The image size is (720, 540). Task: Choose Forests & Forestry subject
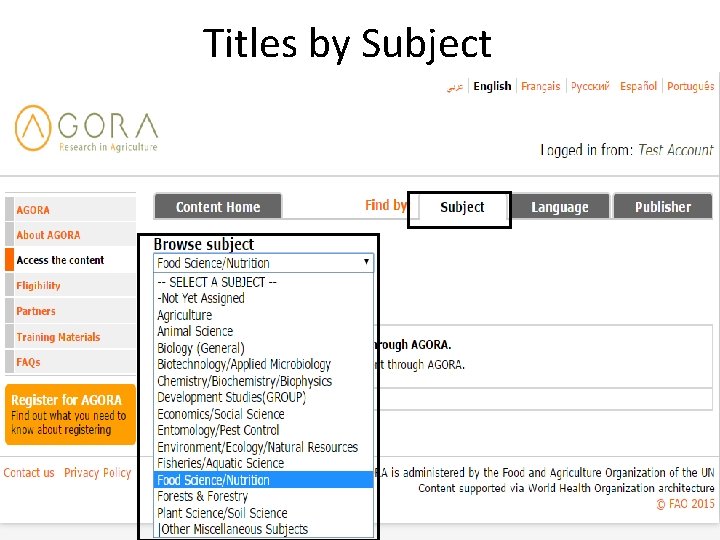tap(264, 496)
